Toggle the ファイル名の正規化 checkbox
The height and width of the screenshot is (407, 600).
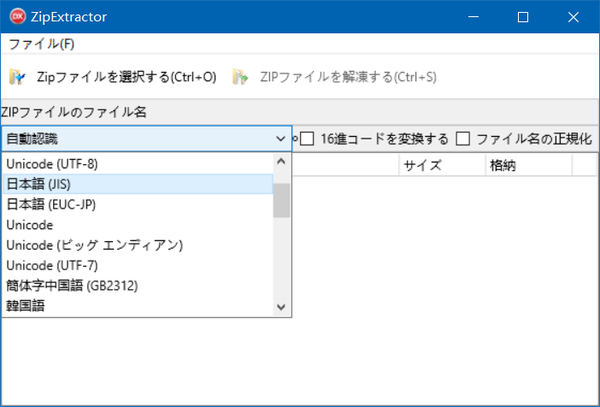coord(463,139)
